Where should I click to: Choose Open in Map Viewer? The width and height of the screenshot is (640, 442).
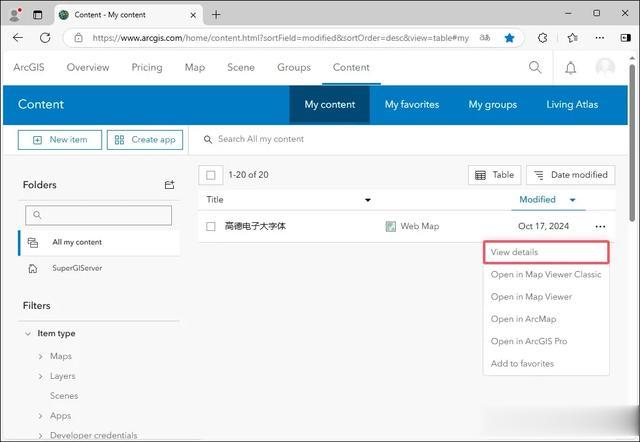tap(546, 297)
